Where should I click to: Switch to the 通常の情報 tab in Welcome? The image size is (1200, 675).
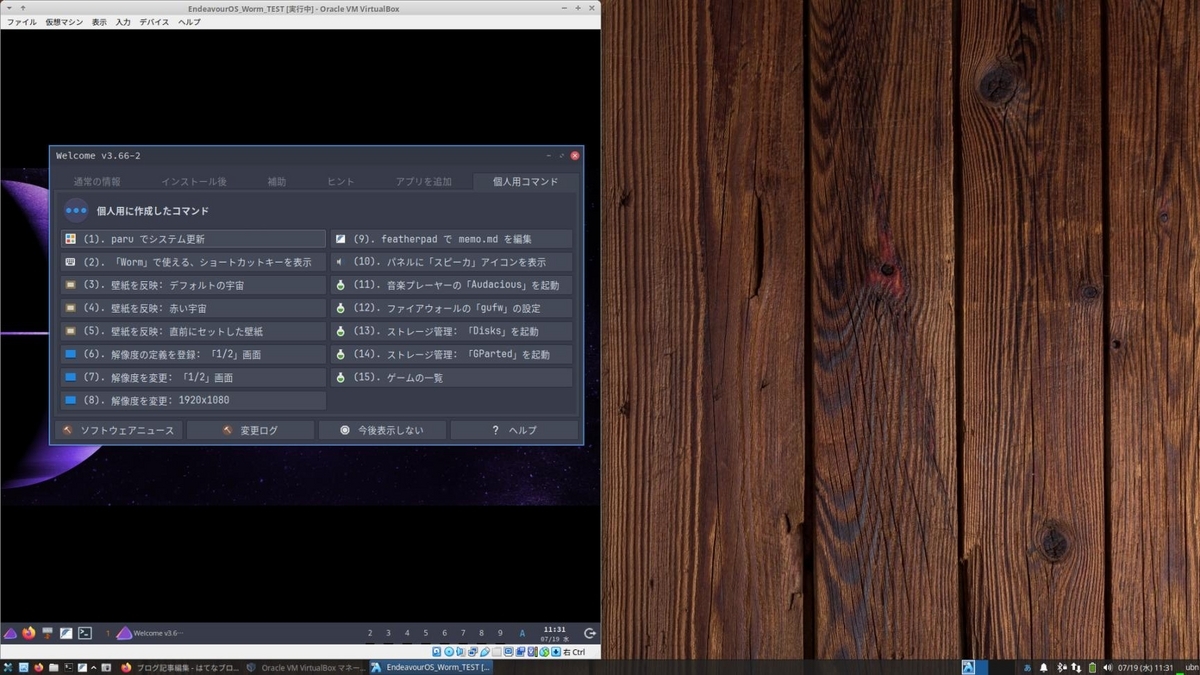(97, 182)
